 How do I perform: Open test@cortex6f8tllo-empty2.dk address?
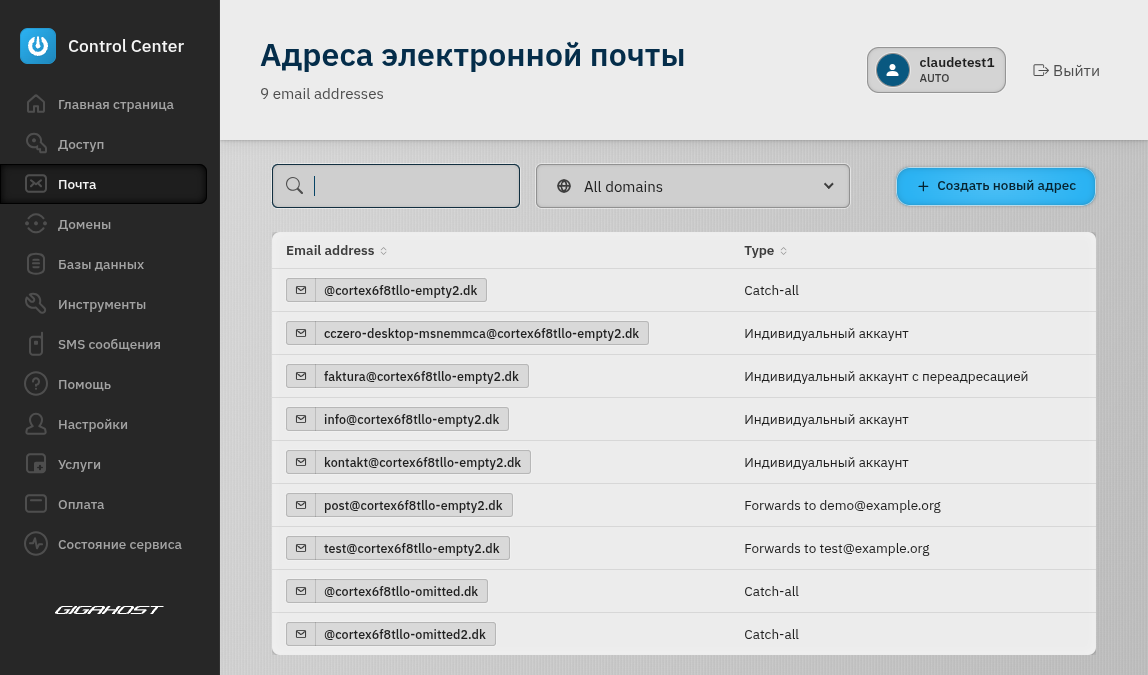click(398, 548)
